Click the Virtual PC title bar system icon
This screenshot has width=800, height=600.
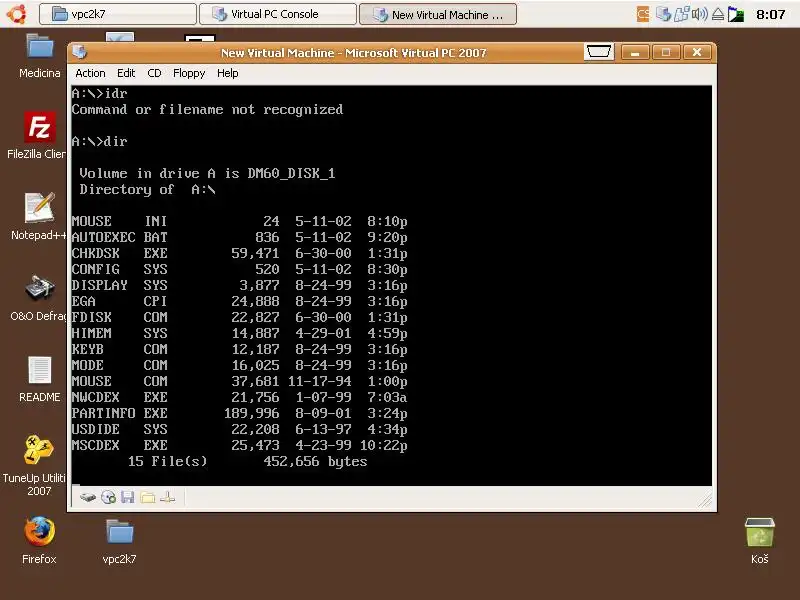tap(80, 52)
